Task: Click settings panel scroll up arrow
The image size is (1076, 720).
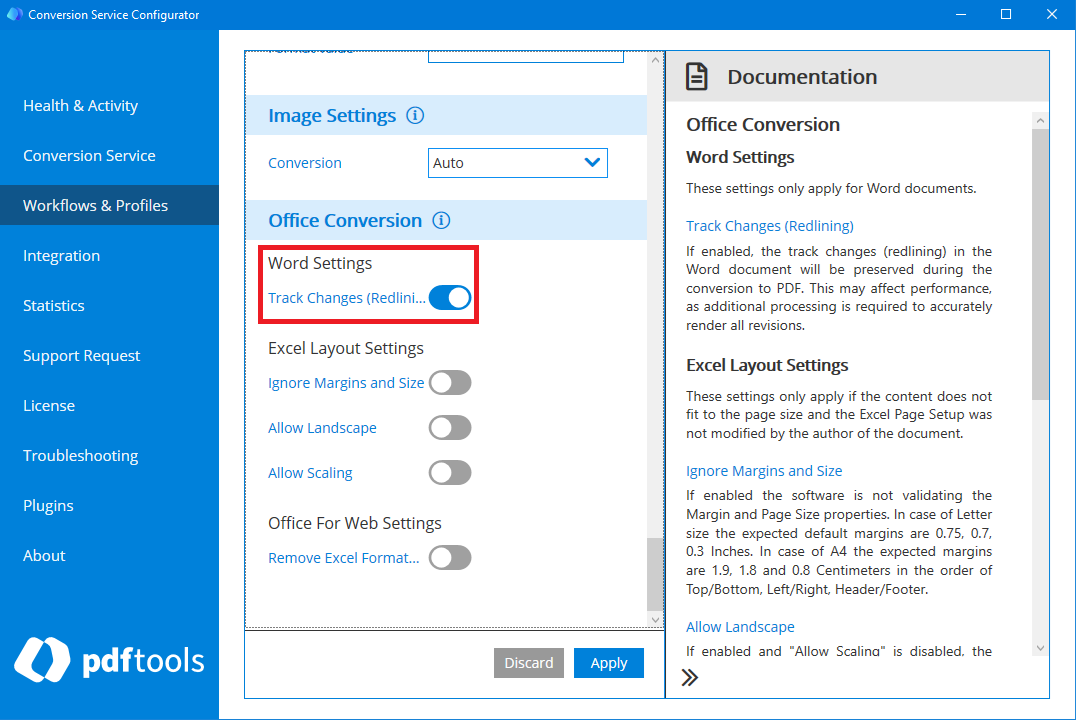Action: pyautogui.click(x=655, y=60)
